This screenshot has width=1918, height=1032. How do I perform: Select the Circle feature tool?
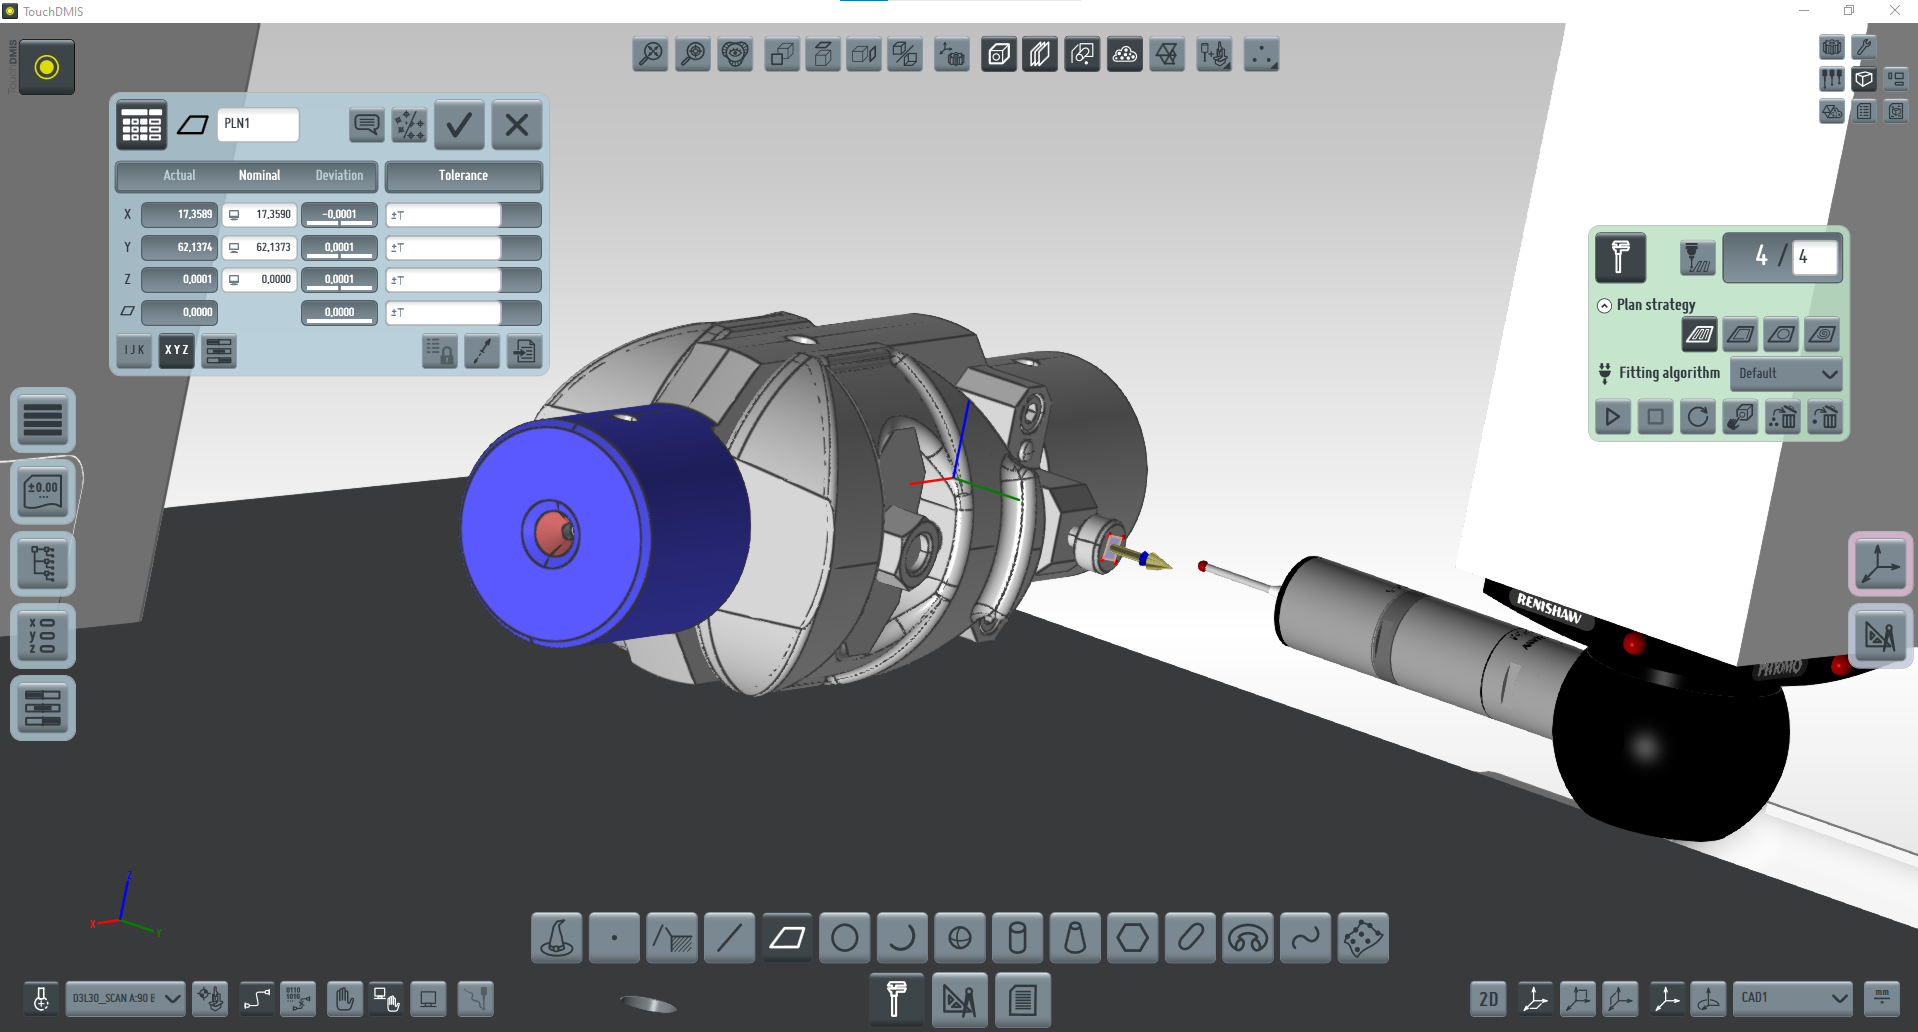coord(845,938)
